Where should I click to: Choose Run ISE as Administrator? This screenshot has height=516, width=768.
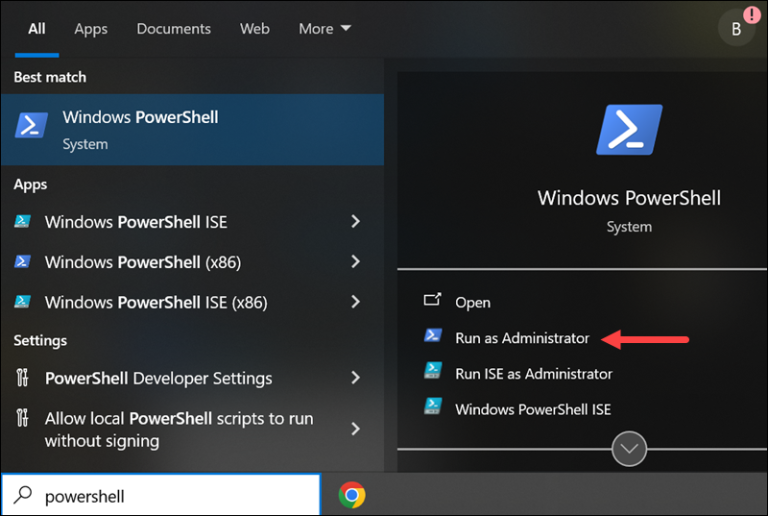click(x=534, y=374)
